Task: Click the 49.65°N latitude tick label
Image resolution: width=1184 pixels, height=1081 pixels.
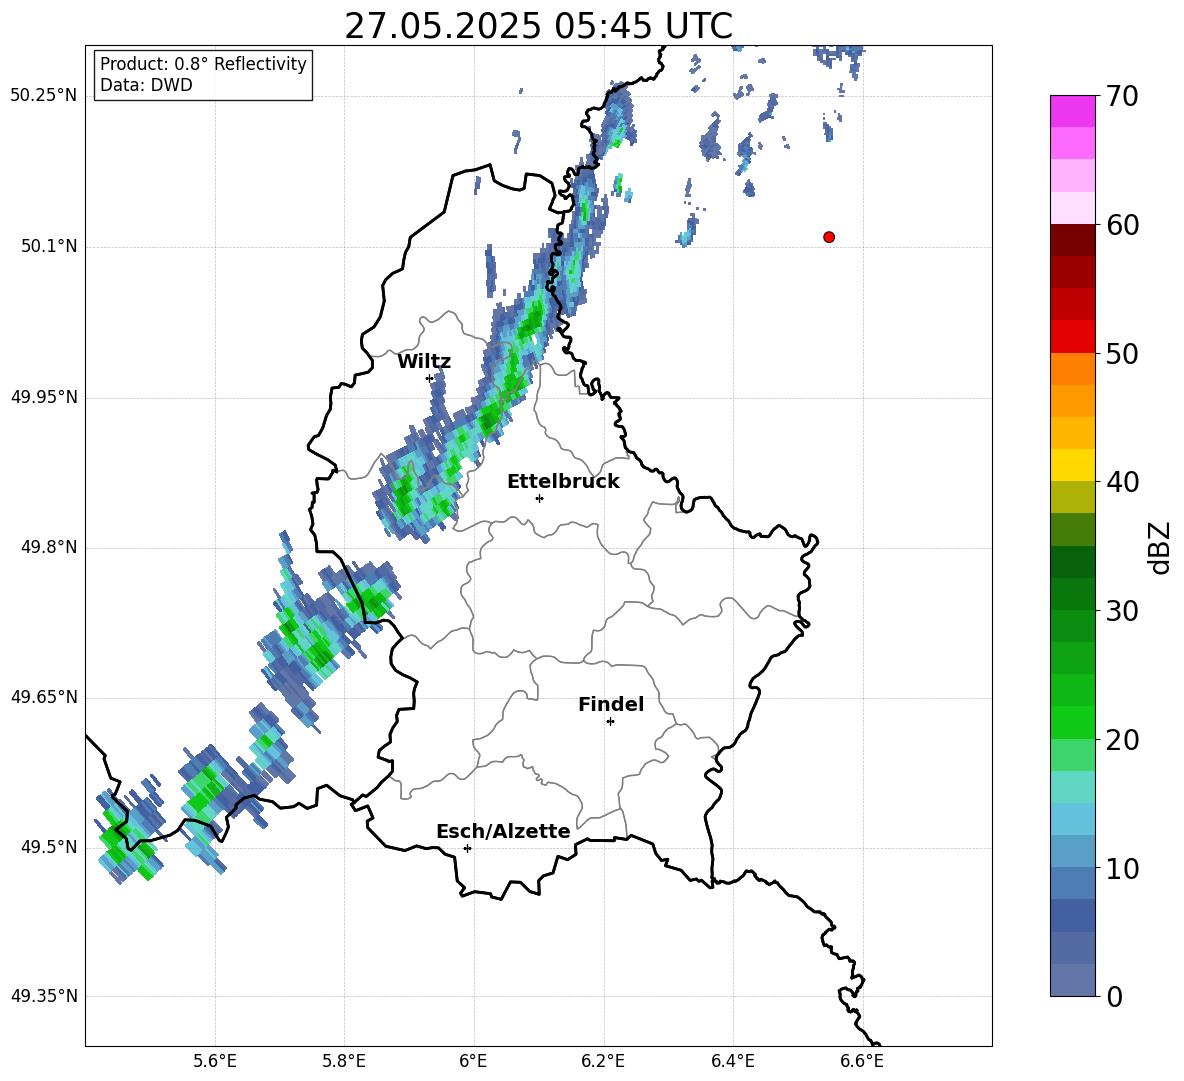Action: (44, 697)
